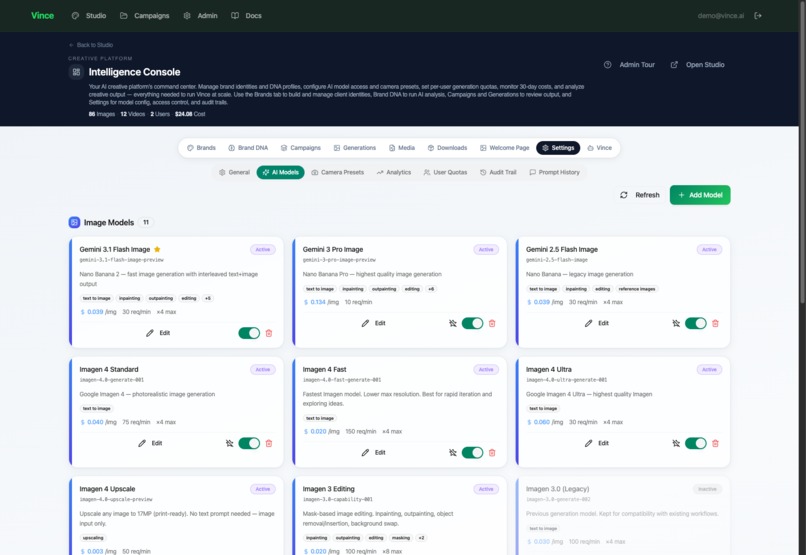Switch to the Audit Trail sub-tab

[498, 172]
